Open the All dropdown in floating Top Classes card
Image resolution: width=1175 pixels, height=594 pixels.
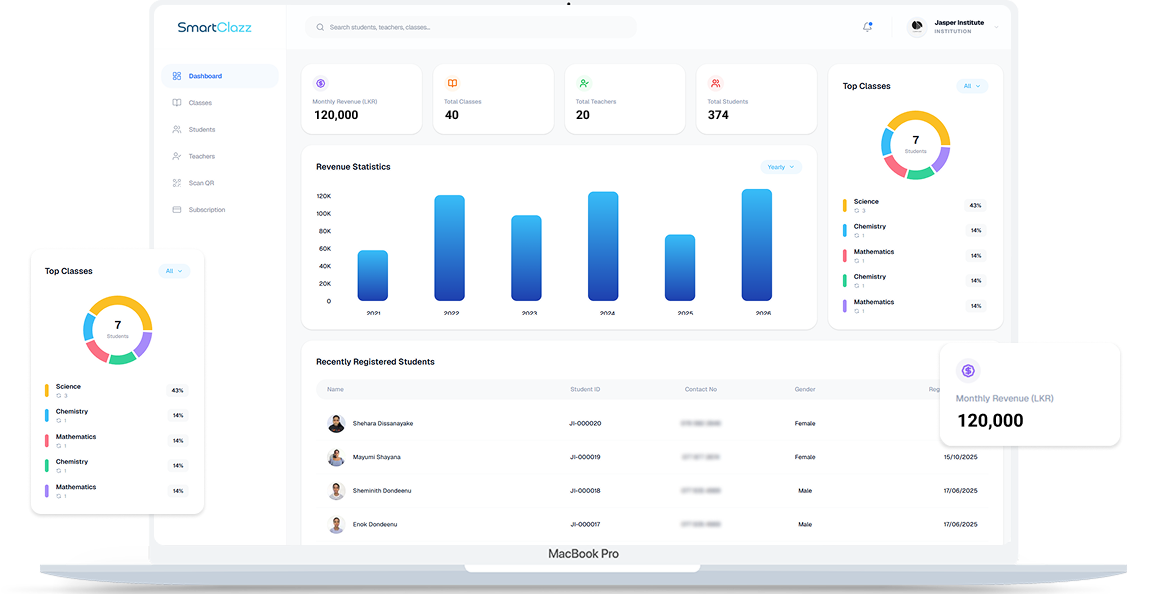click(174, 271)
